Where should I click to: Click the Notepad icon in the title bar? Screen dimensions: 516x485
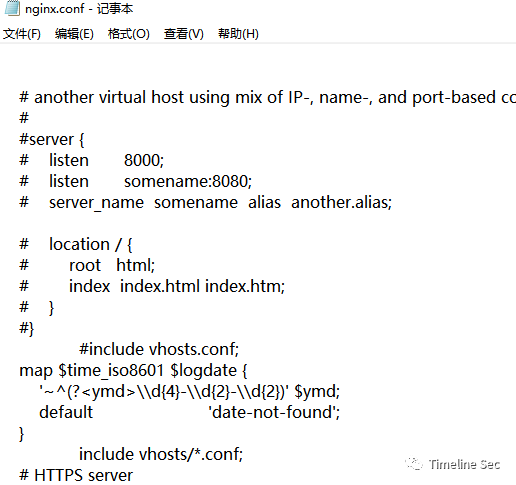pos(12,8)
